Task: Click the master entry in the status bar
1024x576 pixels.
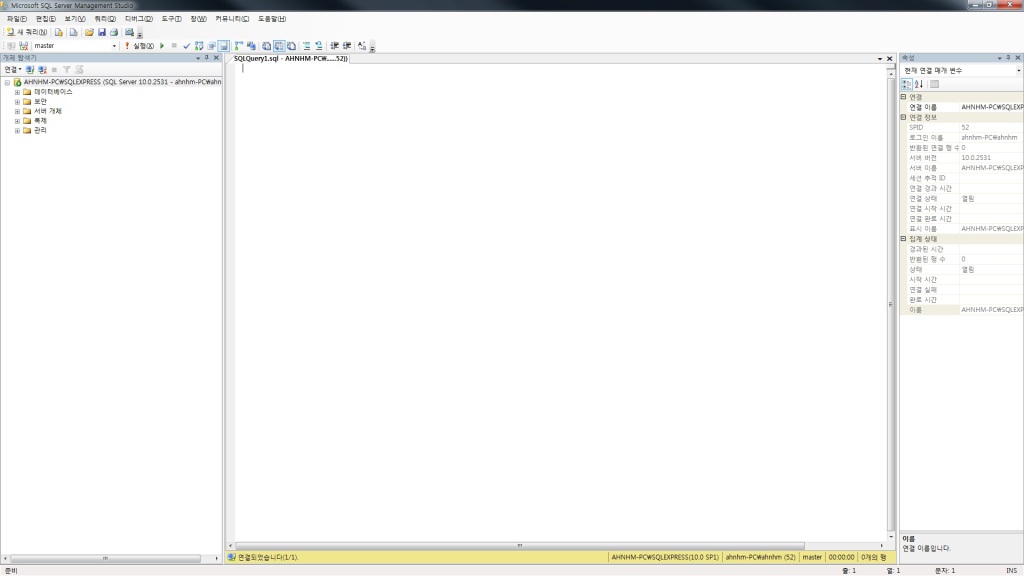Action: (812, 557)
